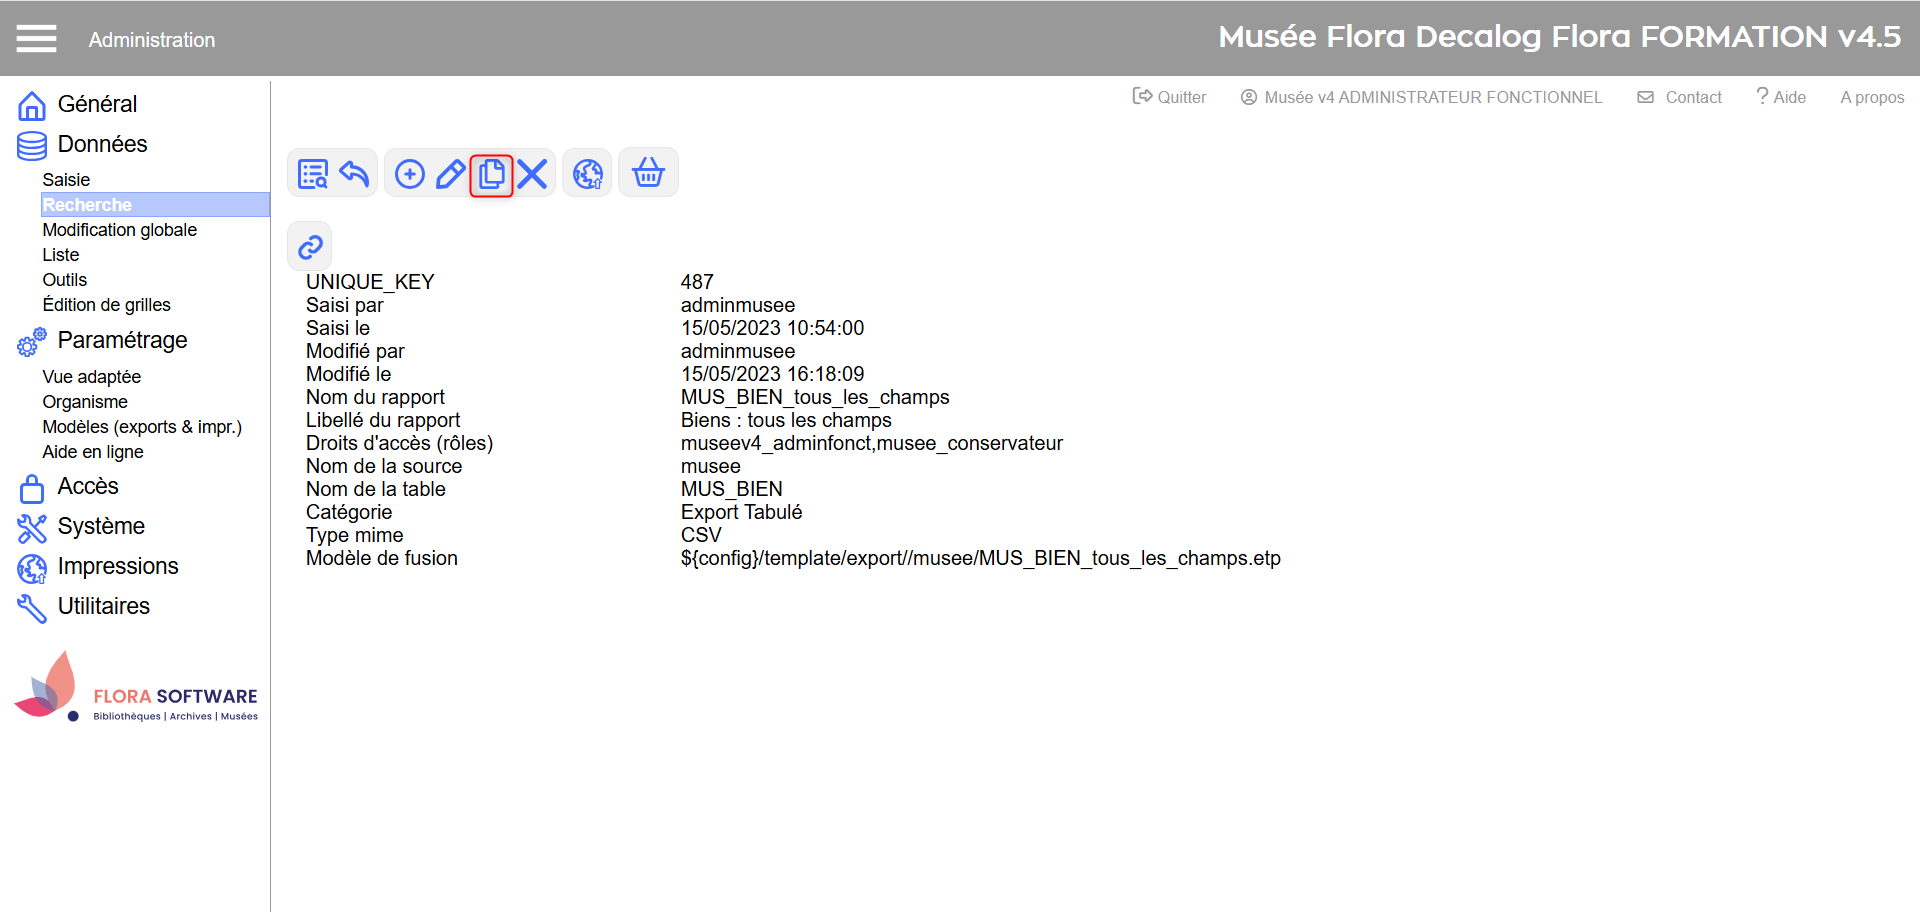This screenshot has width=1920, height=912.
Task: Open Organisme under Paramétrage
Action: (85, 402)
